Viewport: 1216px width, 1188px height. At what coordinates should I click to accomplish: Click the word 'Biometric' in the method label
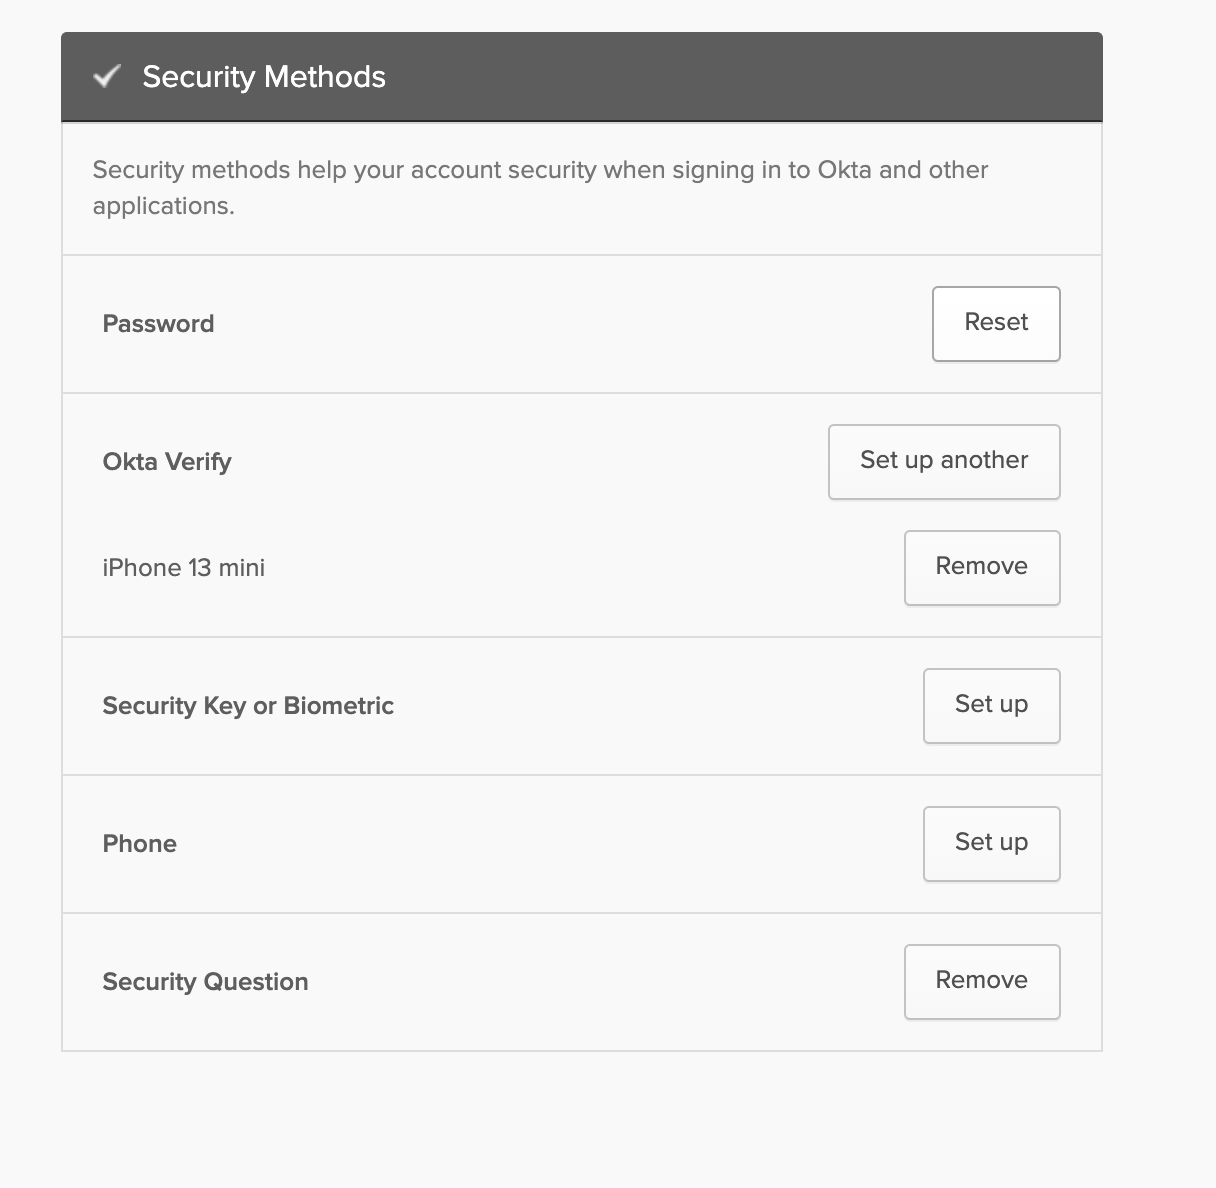339,706
